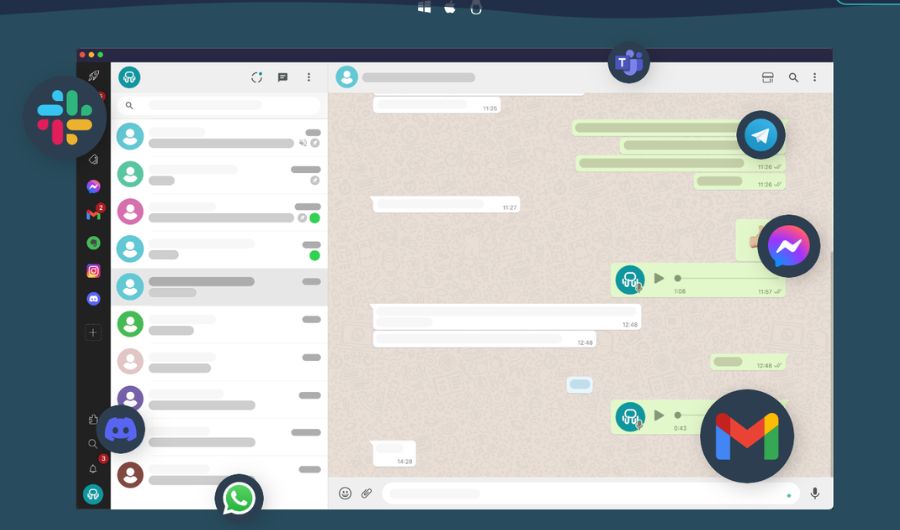Open the first chat with muted speaker icon

click(x=219, y=137)
